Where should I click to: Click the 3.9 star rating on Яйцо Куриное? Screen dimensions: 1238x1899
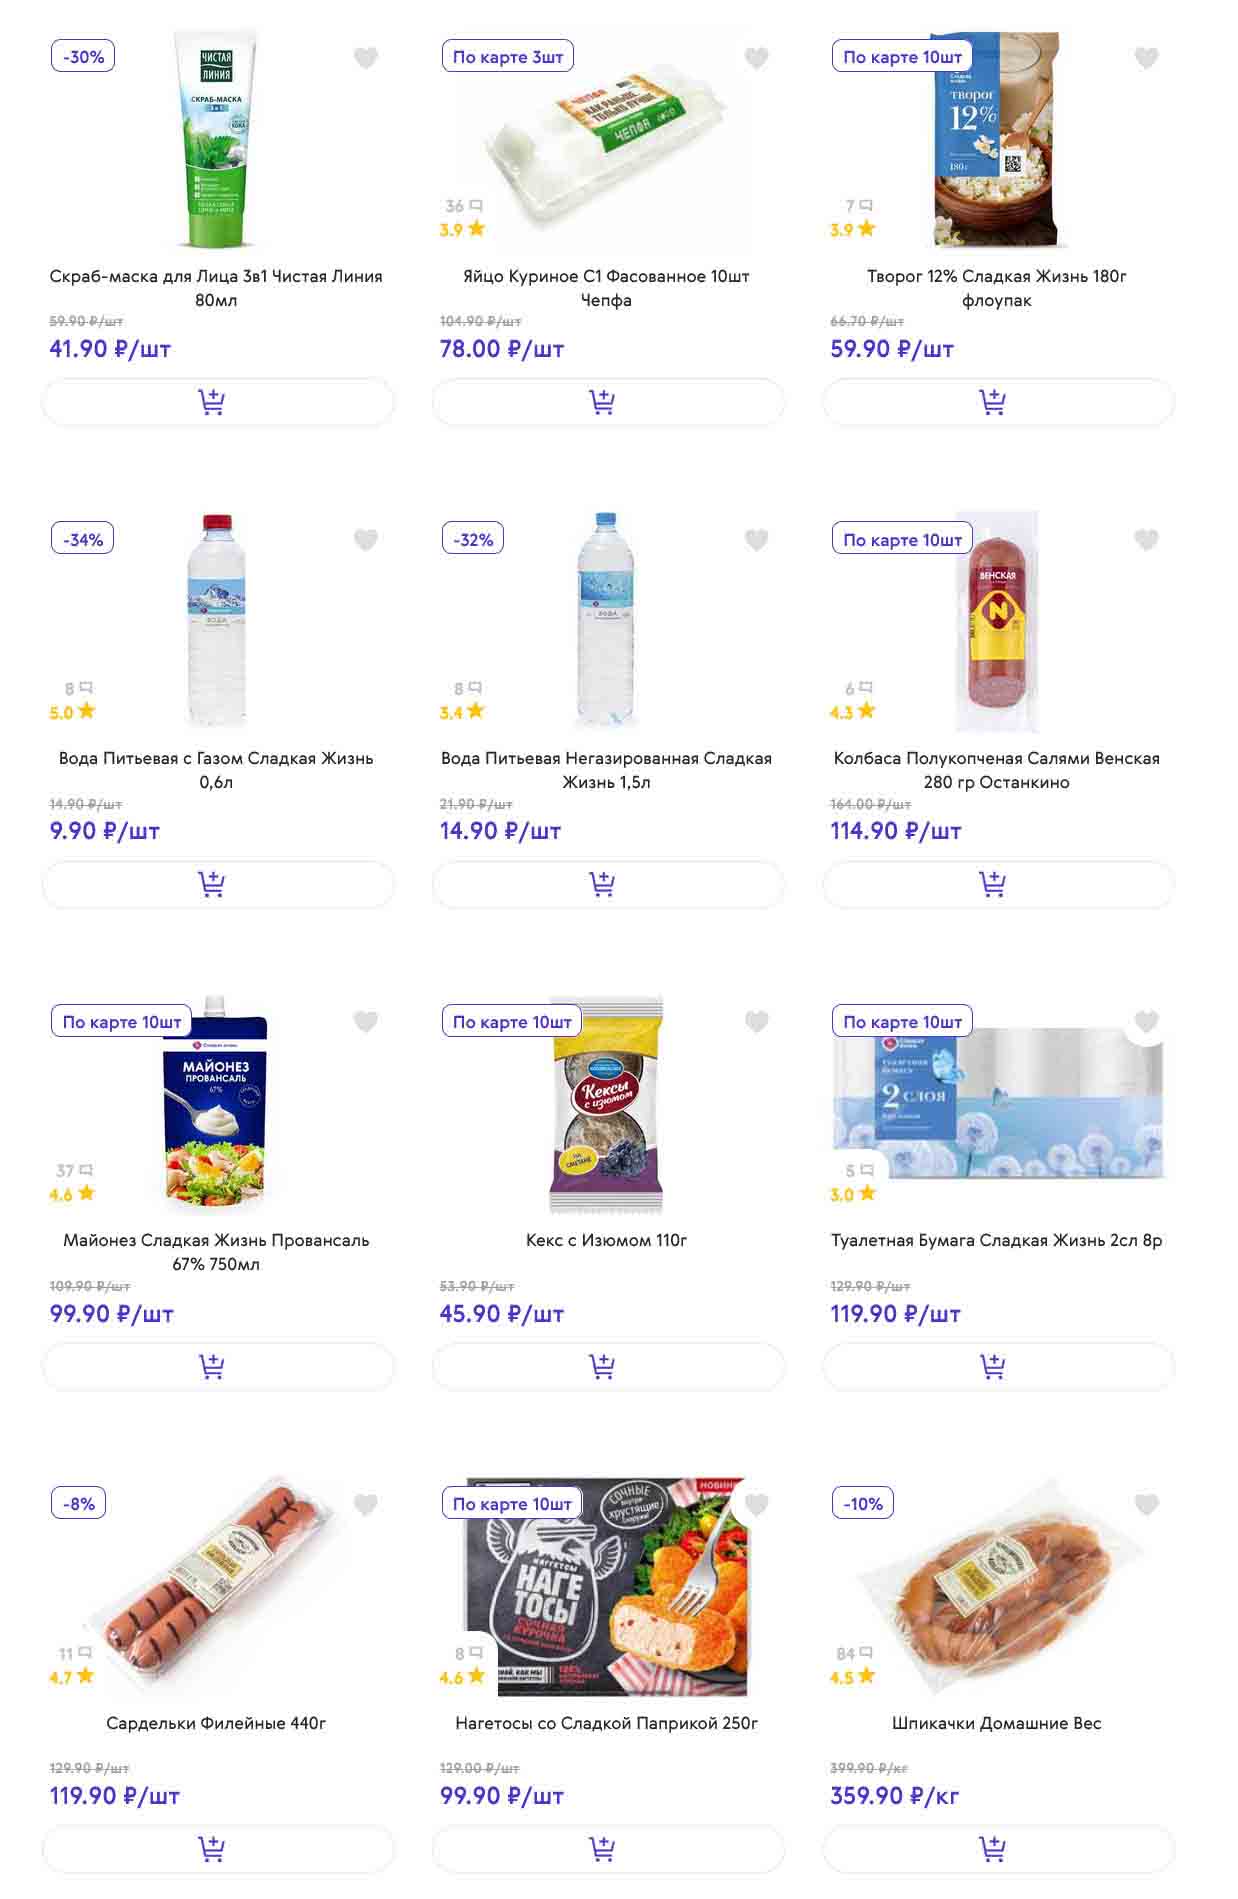click(x=462, y=229)
